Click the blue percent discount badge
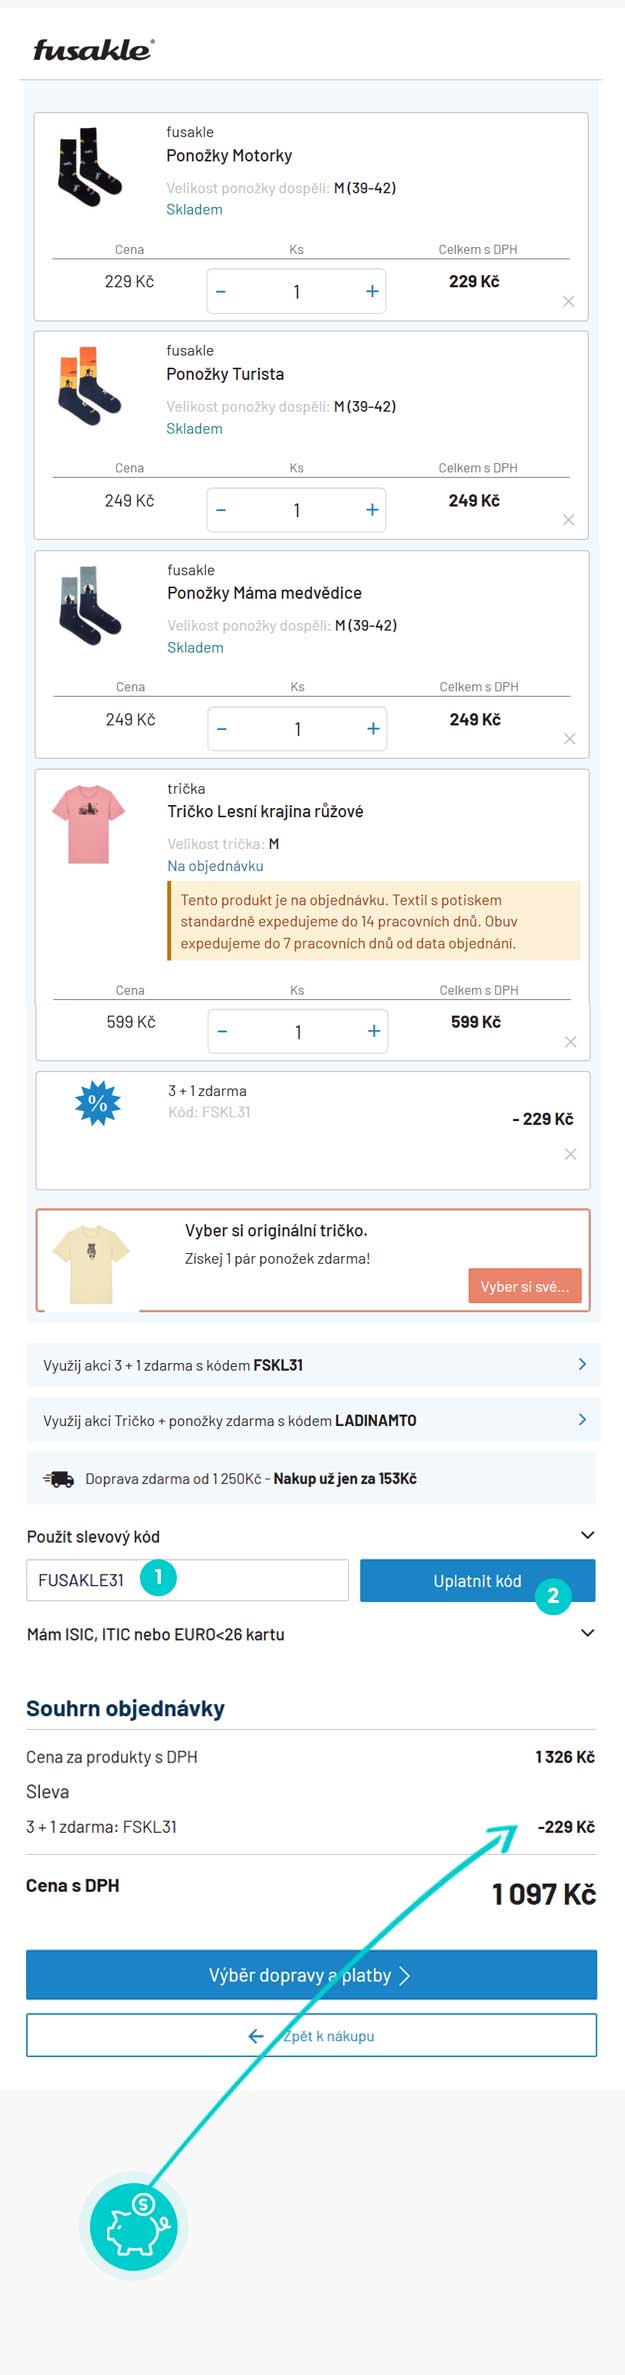Image resolution: width=625 pixels, height=2375 pixels. click(x=98, y=1103)
